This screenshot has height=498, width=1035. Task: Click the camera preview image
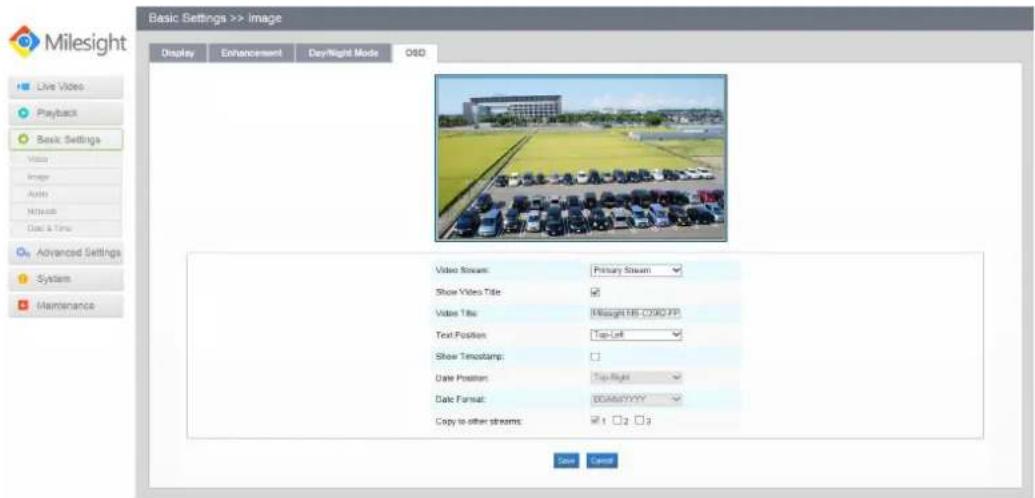click(581, 158)
